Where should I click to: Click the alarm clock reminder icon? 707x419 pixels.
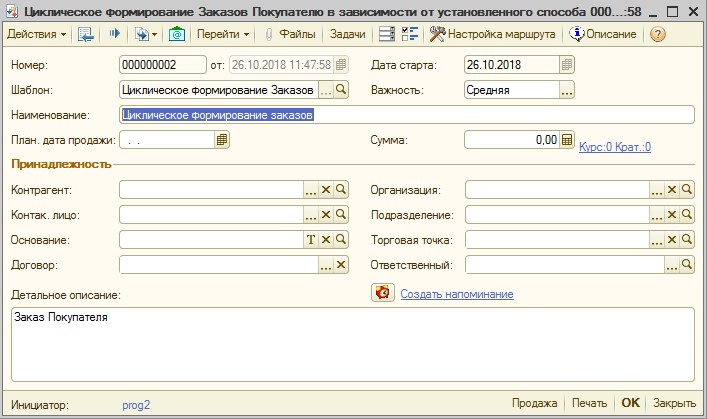(383, 293)
